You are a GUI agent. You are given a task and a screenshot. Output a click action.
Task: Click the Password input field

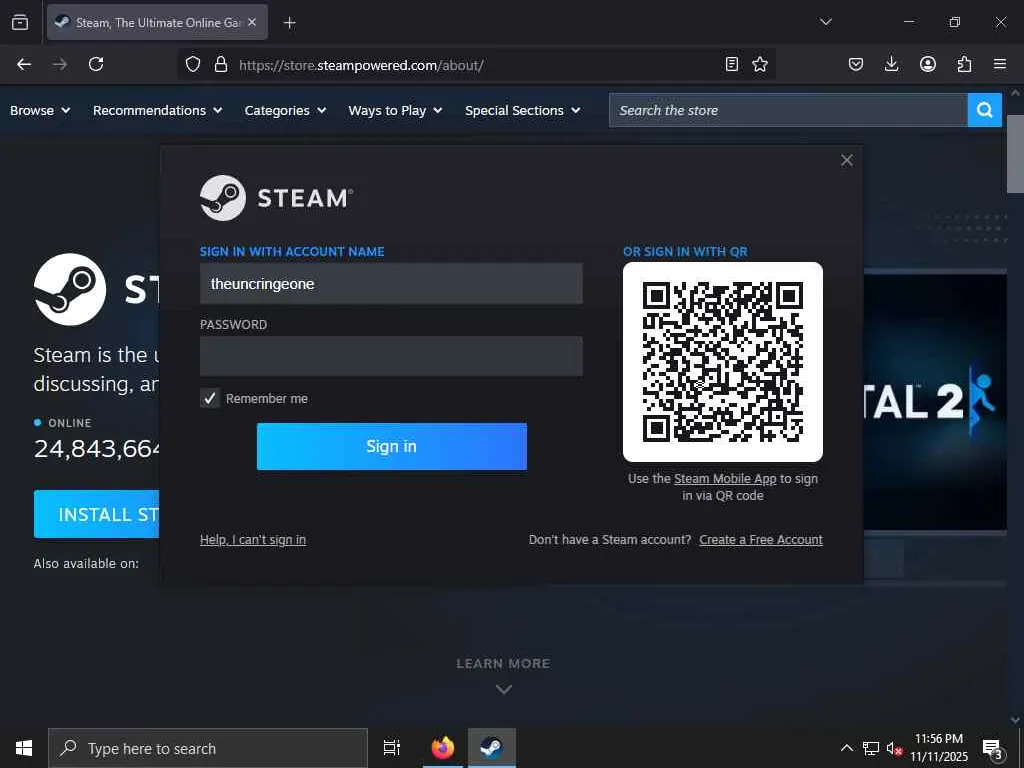[391, 356]
